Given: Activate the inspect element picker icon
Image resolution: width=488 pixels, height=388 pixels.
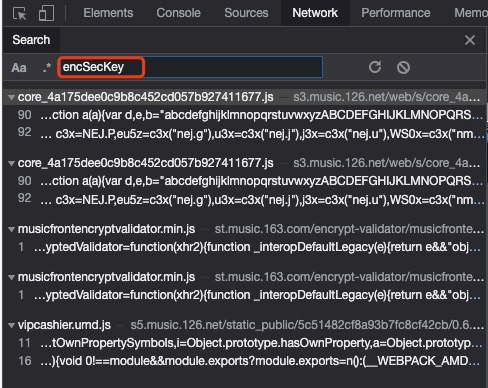Looking at the screenshot, I should click(x=19, y=13).
